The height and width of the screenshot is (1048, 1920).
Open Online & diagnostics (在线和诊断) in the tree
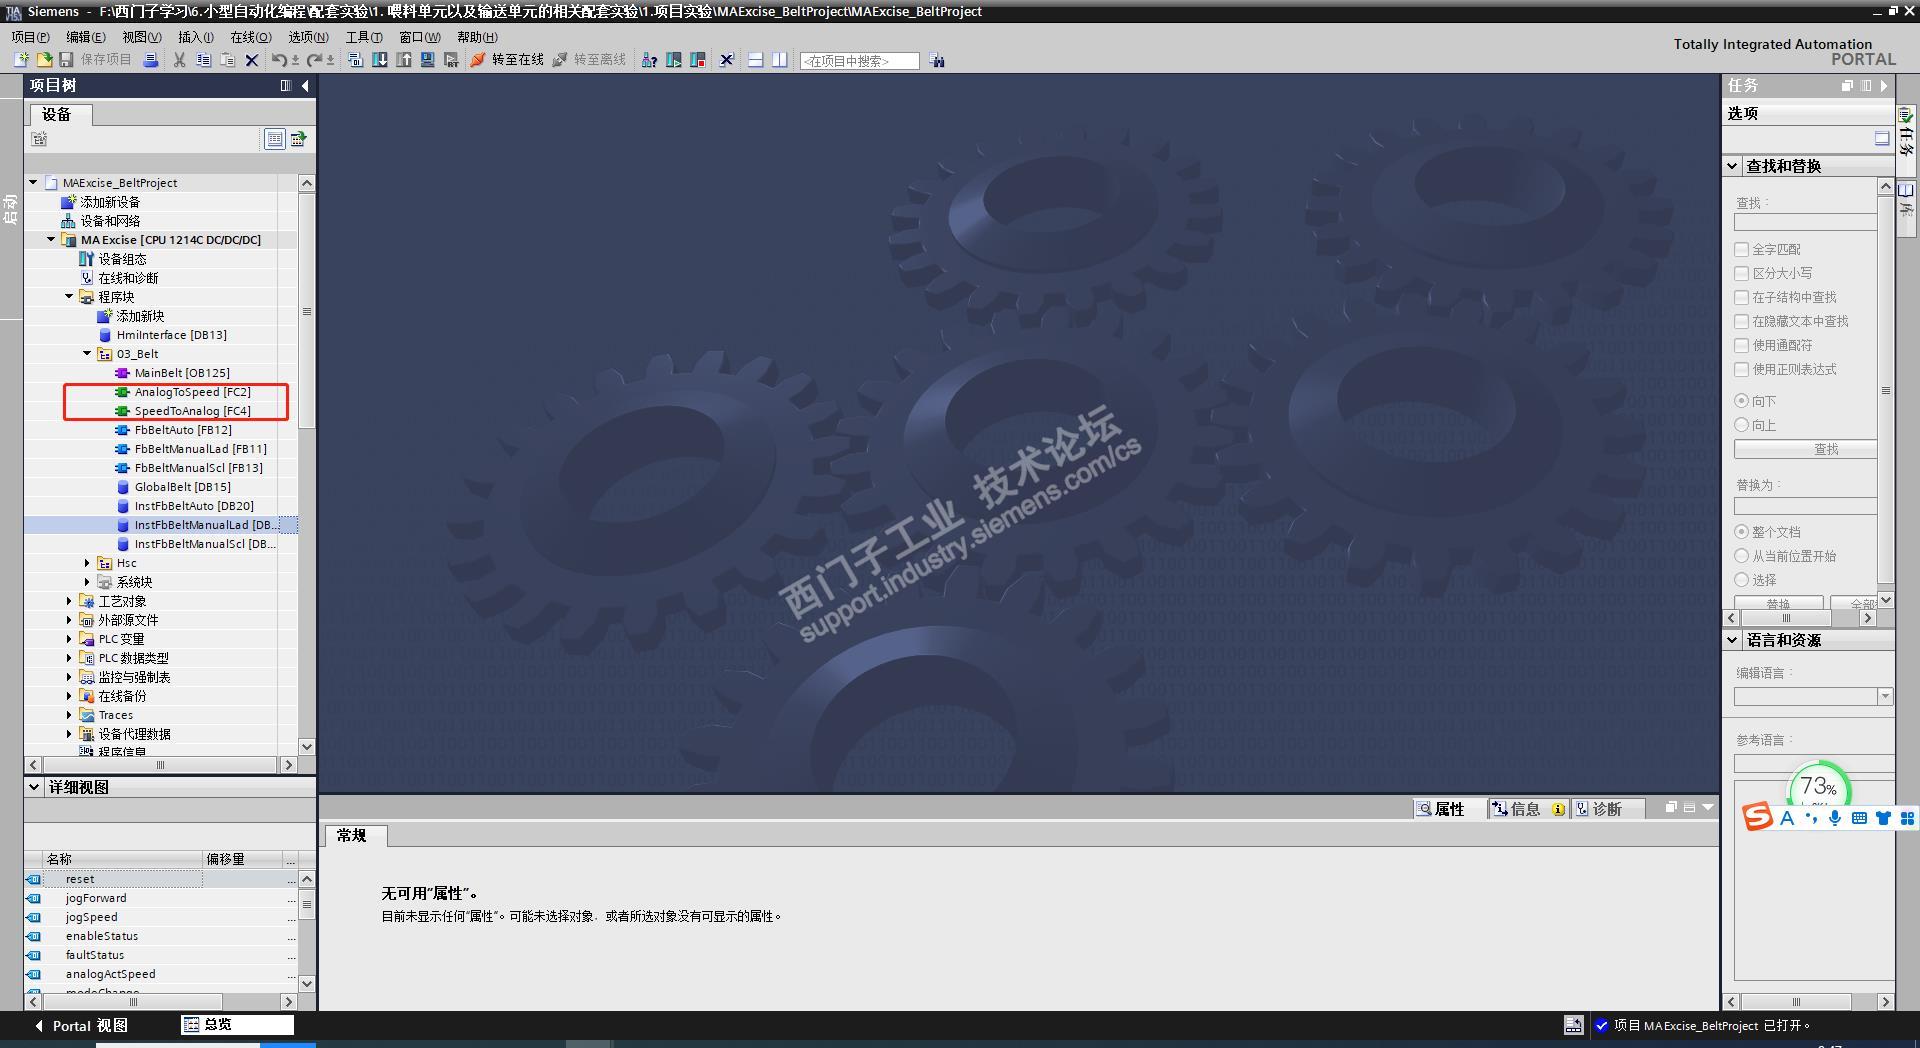(x=128, y=278)
